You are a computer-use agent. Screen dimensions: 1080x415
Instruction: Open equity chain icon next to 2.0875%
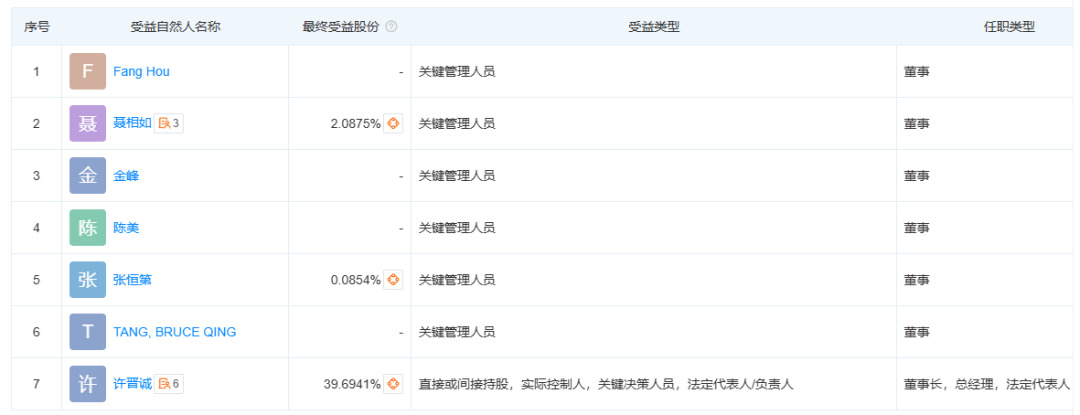[x=394, y=124]
